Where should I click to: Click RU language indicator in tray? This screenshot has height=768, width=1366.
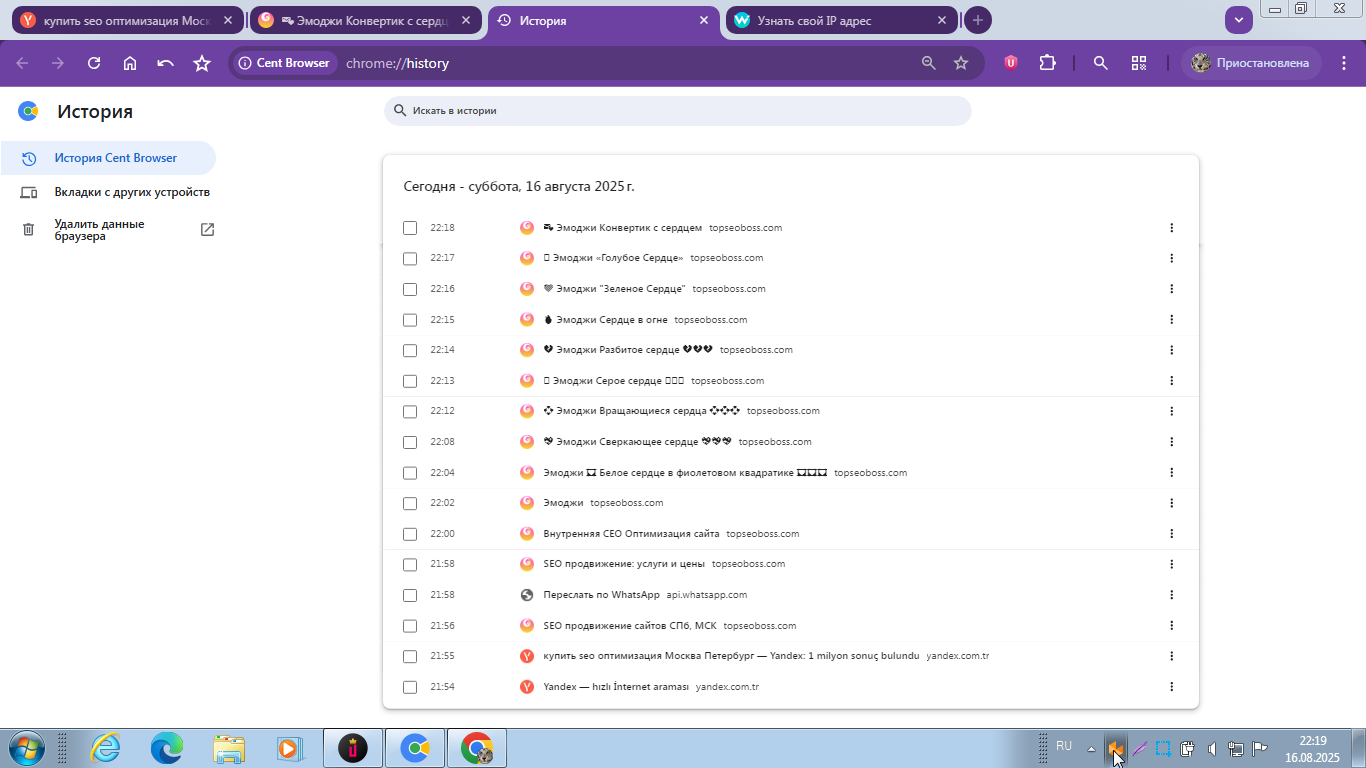click(1064, 747)
